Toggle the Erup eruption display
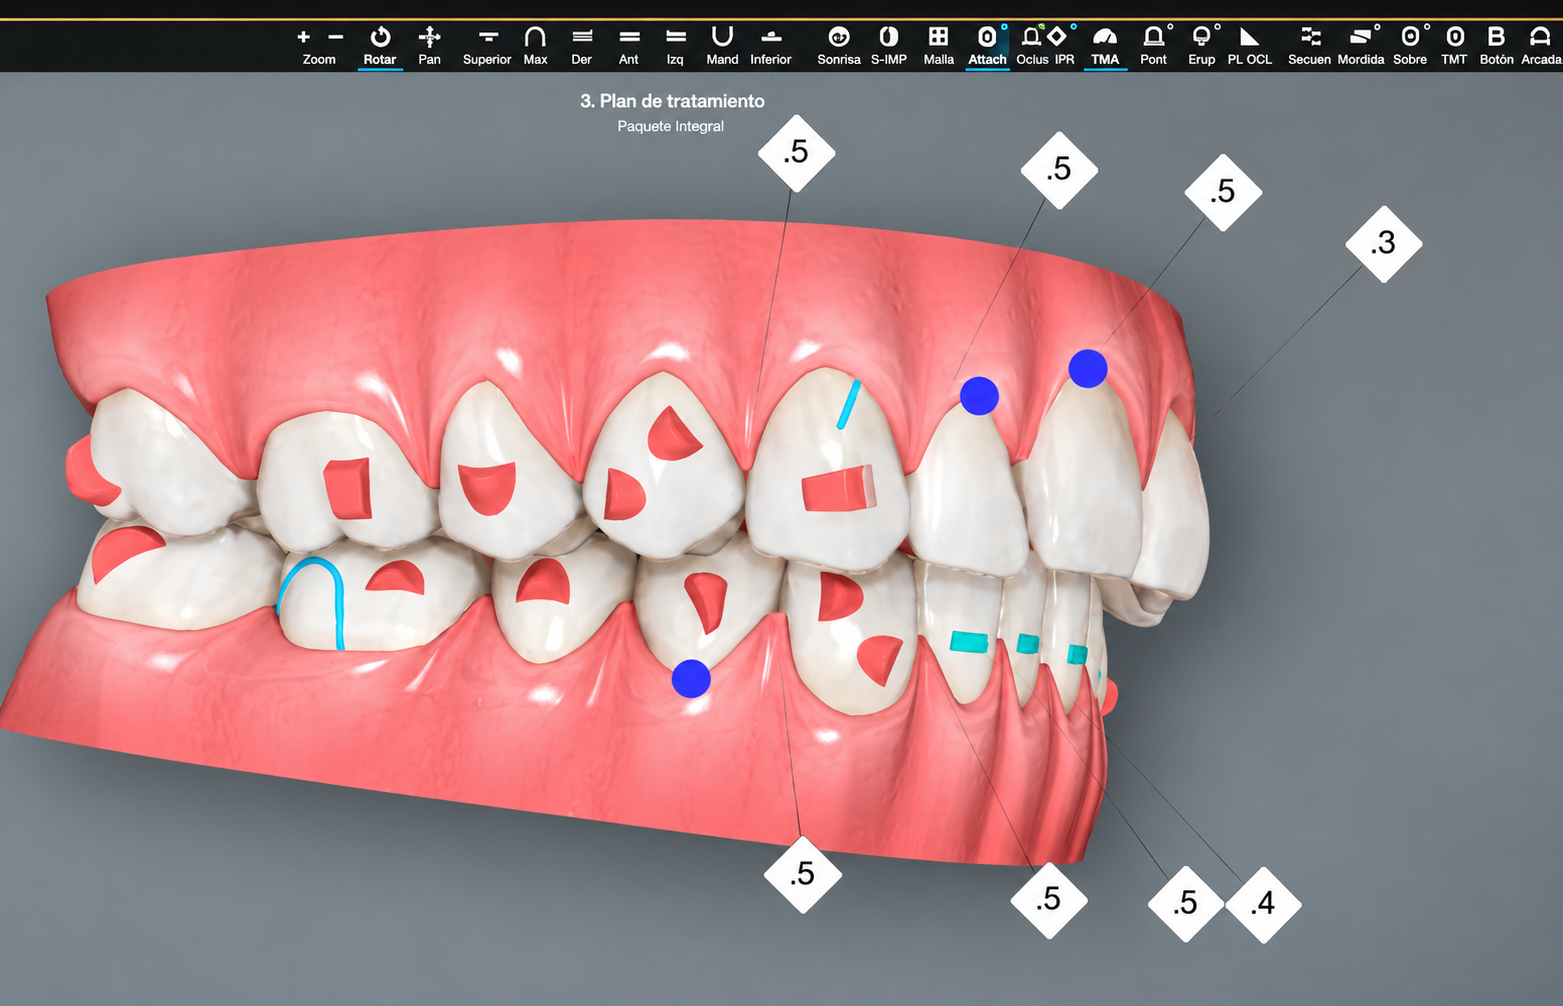Screen dimensions: 1563x1006 click(x=1202, y=46)
